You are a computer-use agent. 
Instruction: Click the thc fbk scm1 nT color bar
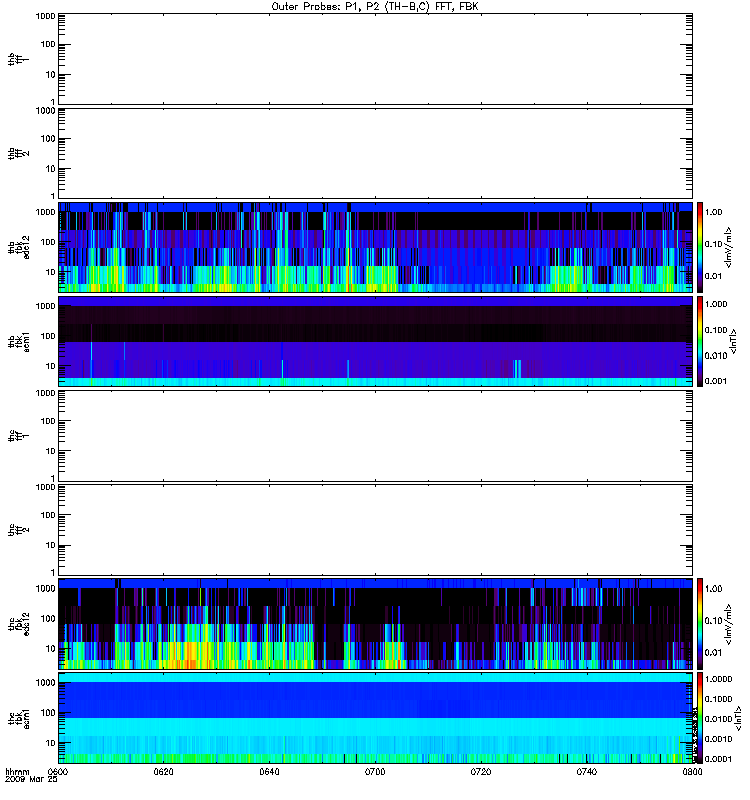(x=700, y=718)
